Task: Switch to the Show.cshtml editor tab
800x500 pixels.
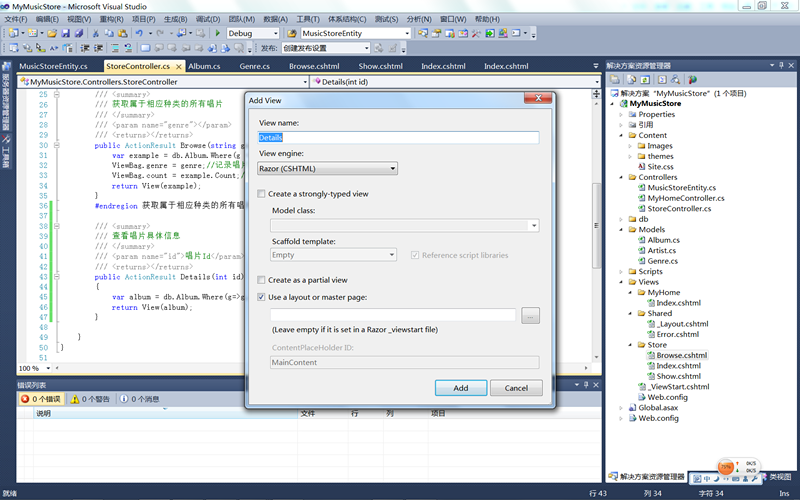Action: [381, 66]
